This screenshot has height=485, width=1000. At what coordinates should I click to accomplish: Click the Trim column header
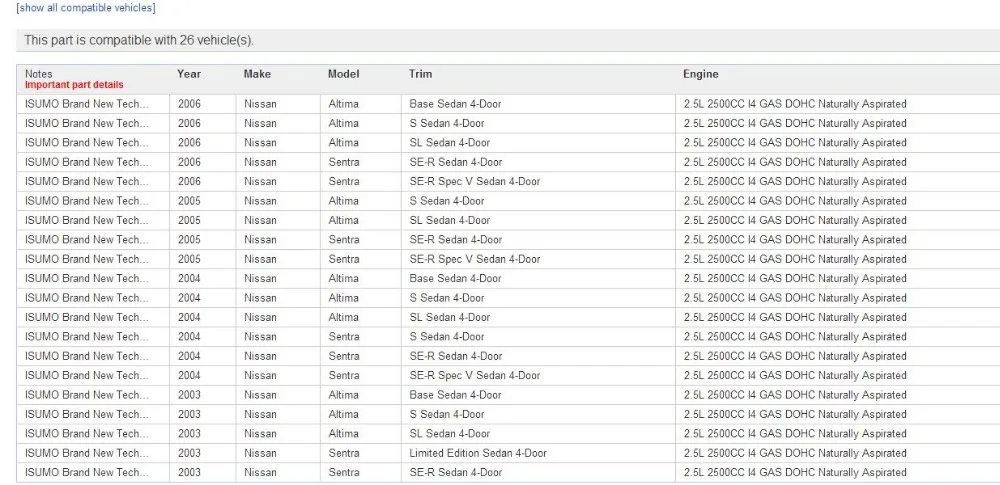(420, 74)
